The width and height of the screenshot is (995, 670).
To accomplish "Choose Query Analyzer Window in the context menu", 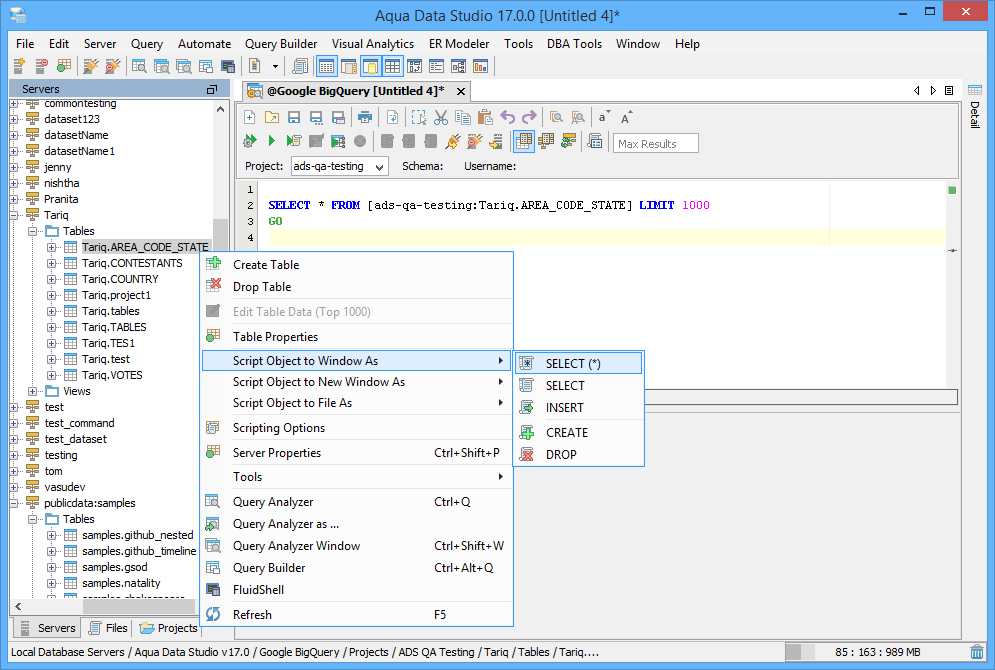I will point(357,546).
